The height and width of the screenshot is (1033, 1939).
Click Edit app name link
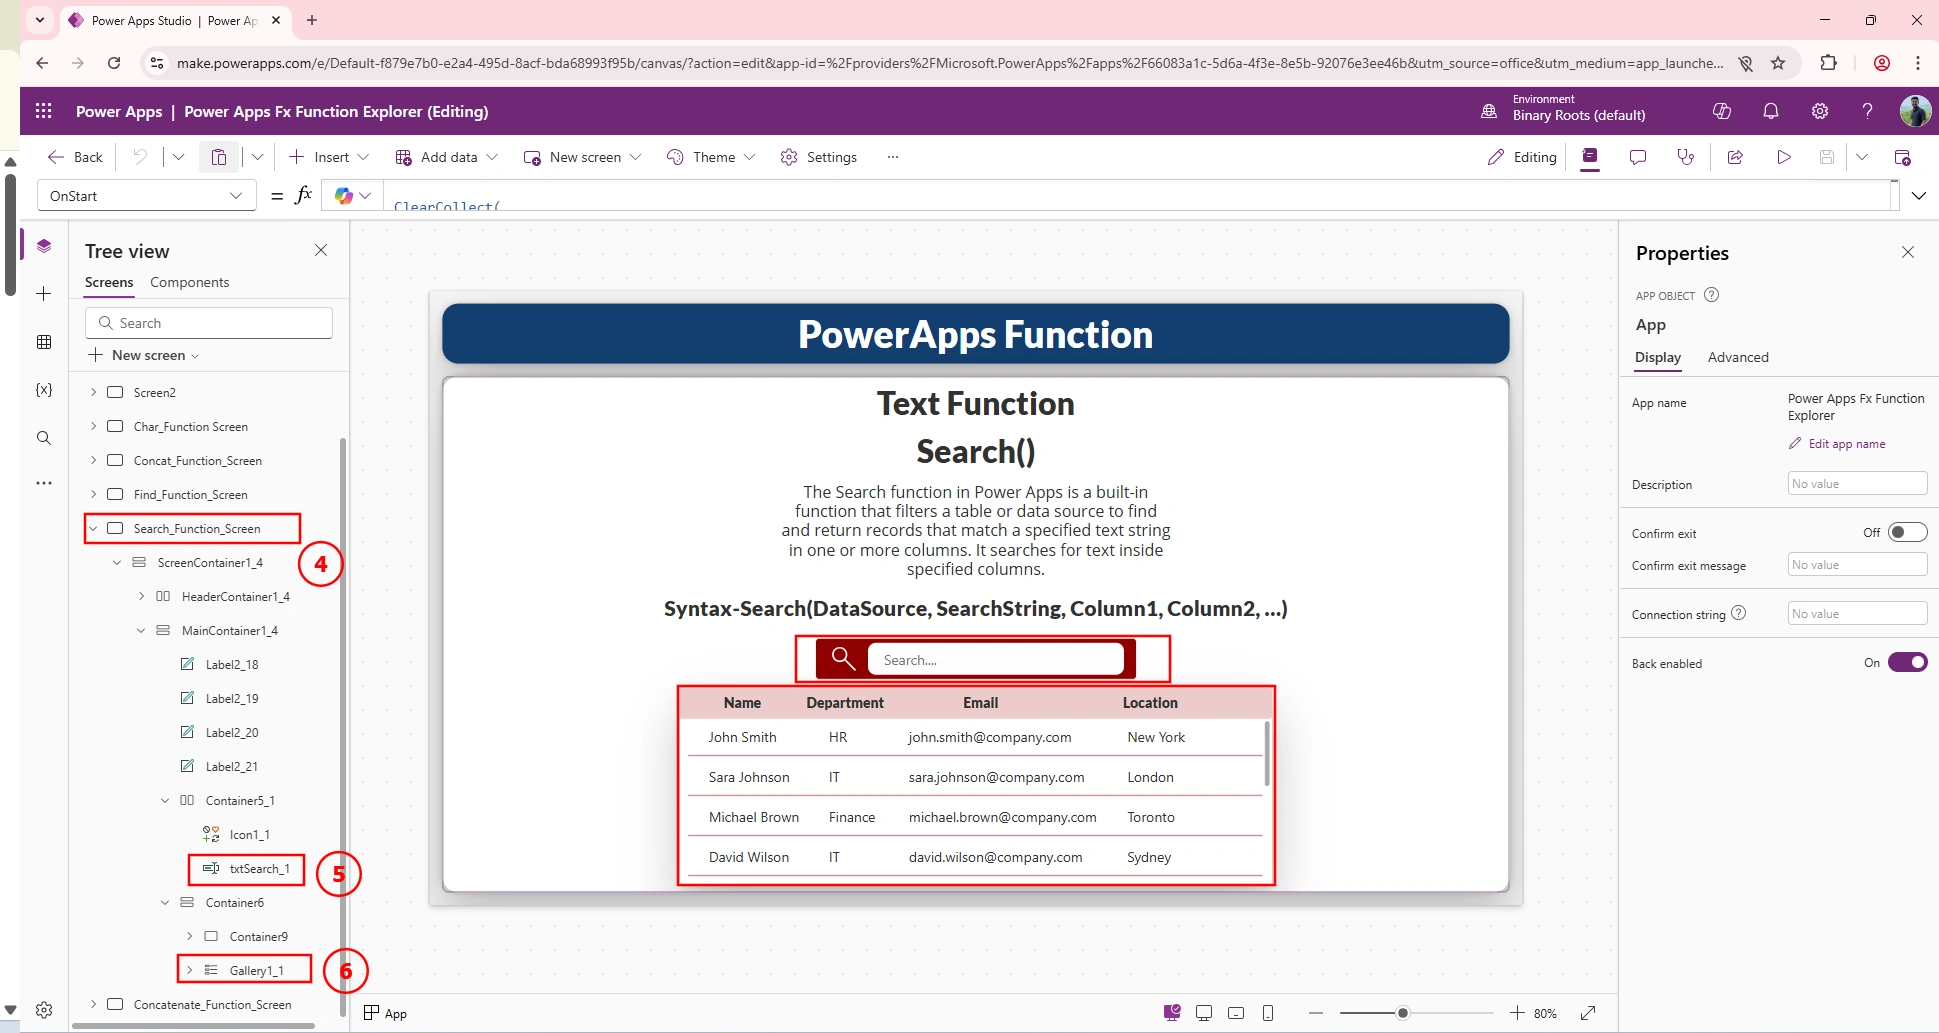click(1837, 444)
